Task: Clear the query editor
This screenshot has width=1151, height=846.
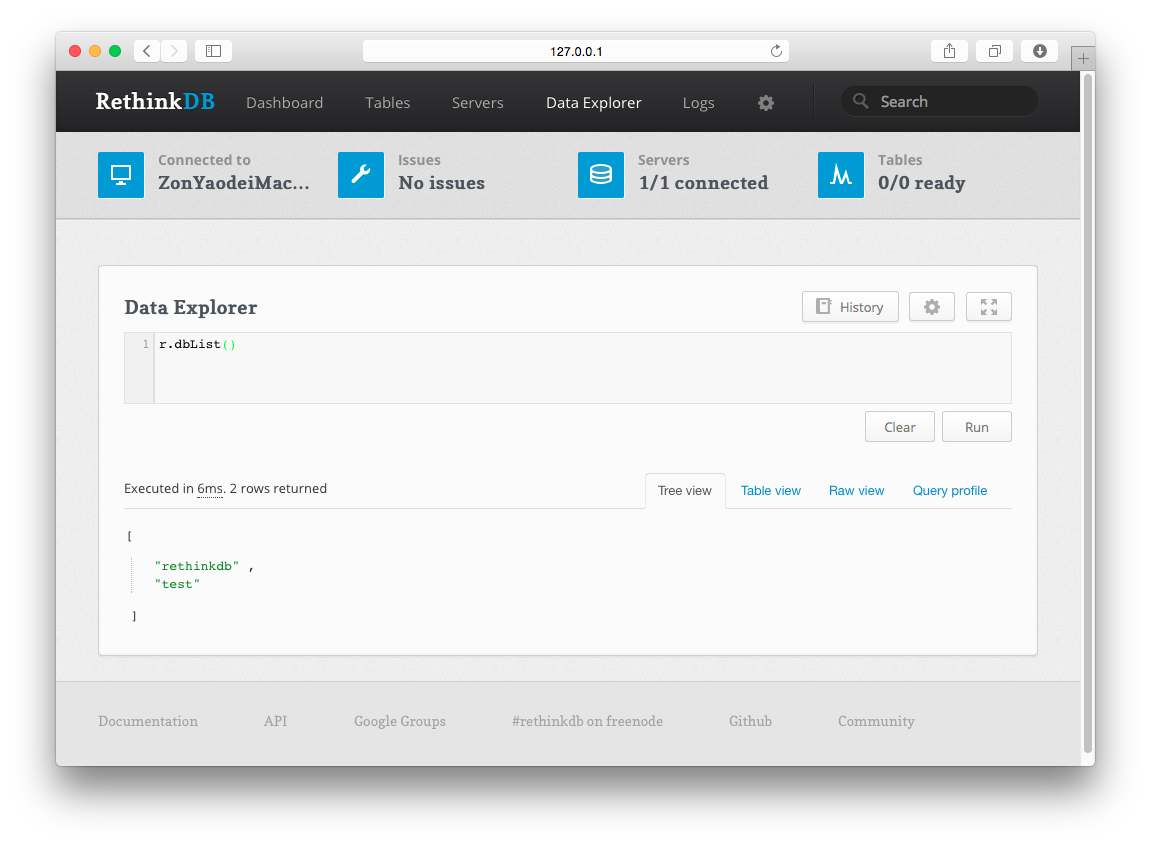Action: 900,427
